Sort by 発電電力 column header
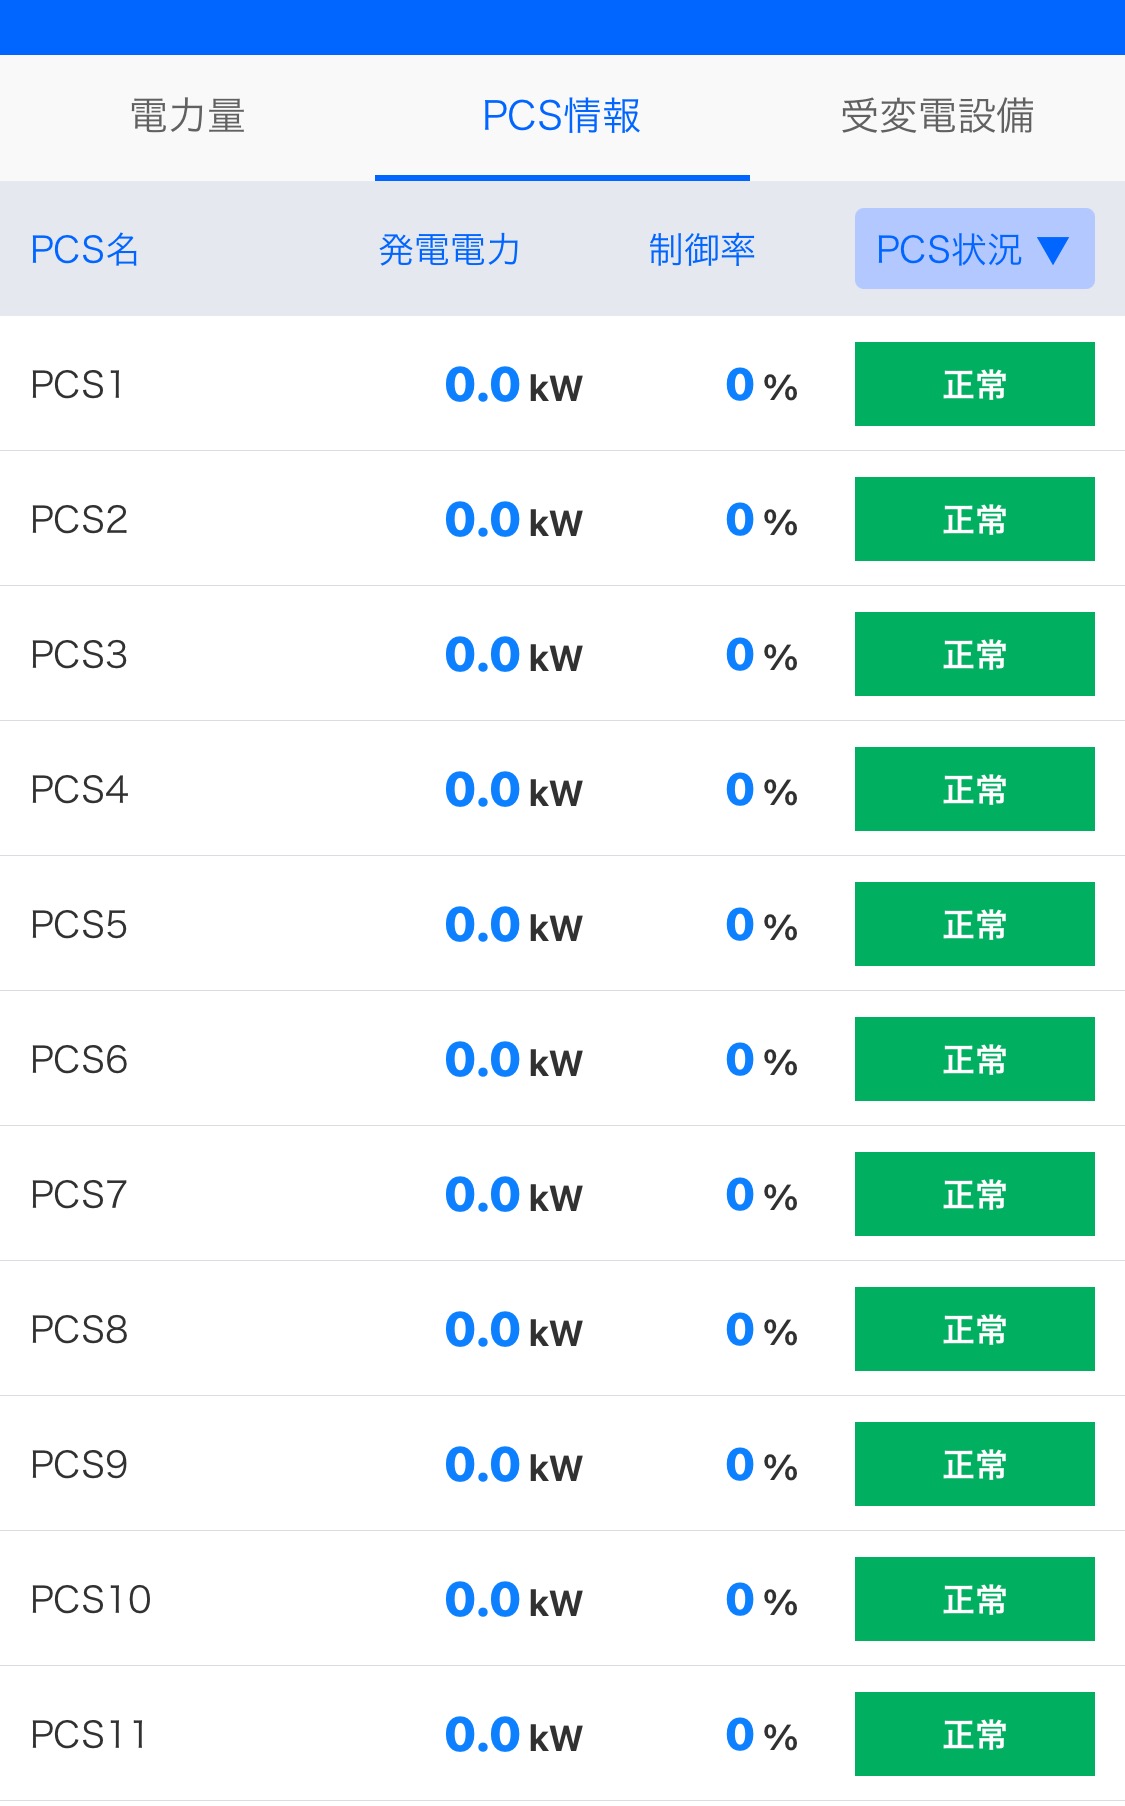This screenshot has height=1806, width=1125. (449, 250)
